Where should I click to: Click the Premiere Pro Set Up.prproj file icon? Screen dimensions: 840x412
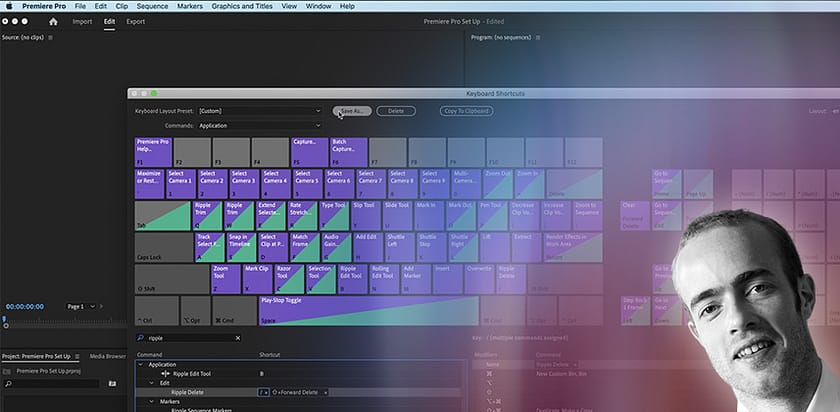click(x=7, y=371)
